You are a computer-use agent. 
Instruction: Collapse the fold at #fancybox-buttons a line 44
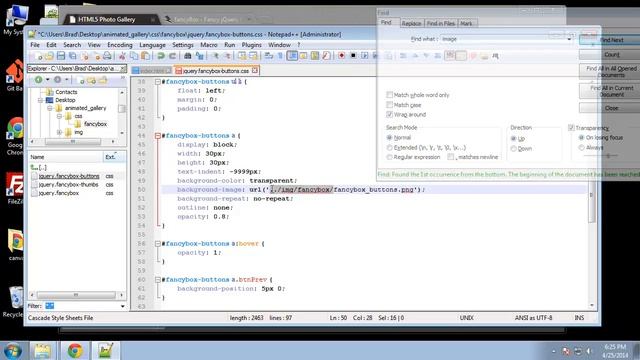[158, 136]
